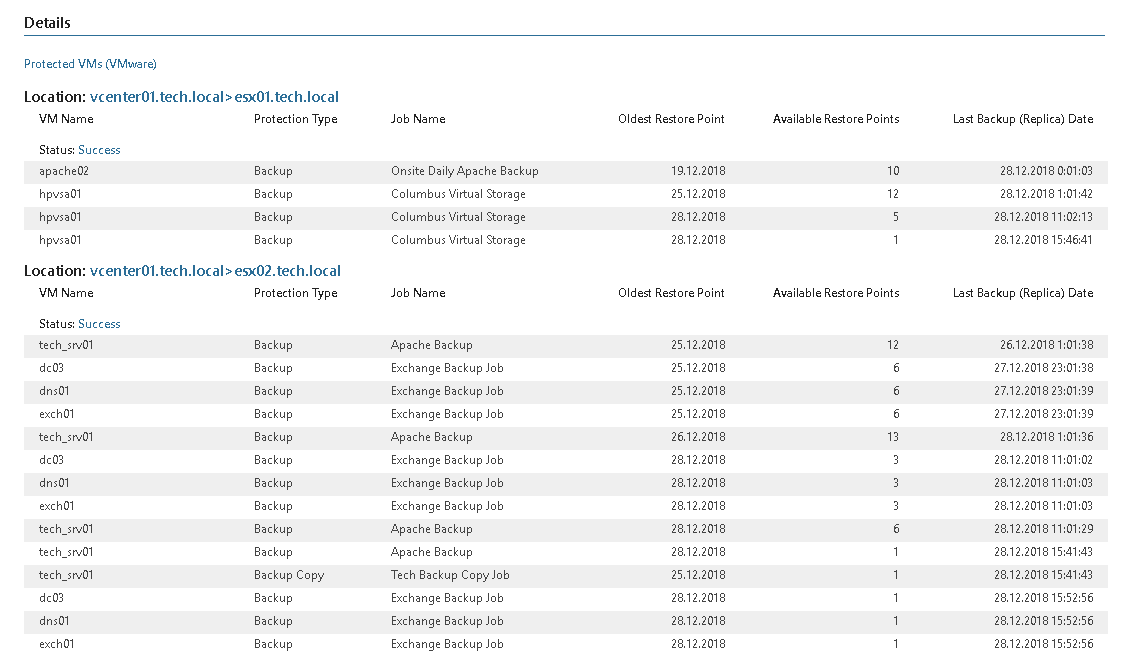Screen dimensions: 1141x666
Task: Click Success status link above apache02 row
Action: pos(99,150)
